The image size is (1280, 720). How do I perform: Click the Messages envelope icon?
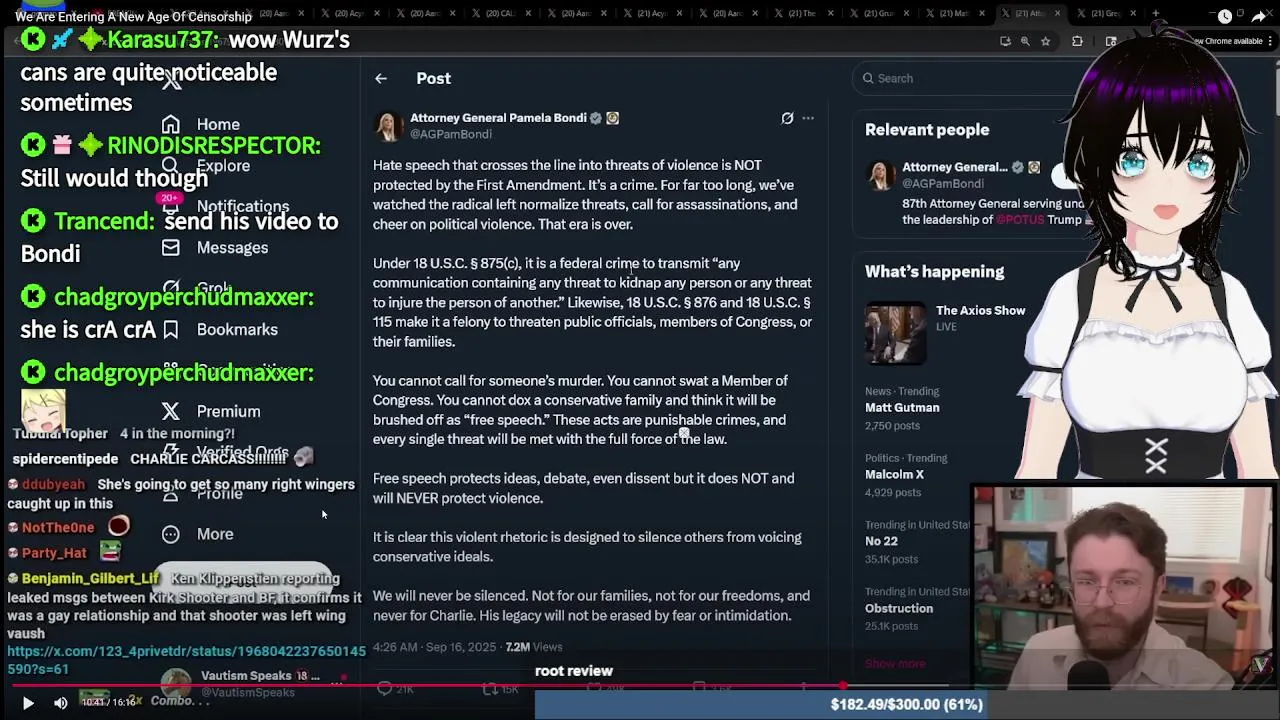171,248
